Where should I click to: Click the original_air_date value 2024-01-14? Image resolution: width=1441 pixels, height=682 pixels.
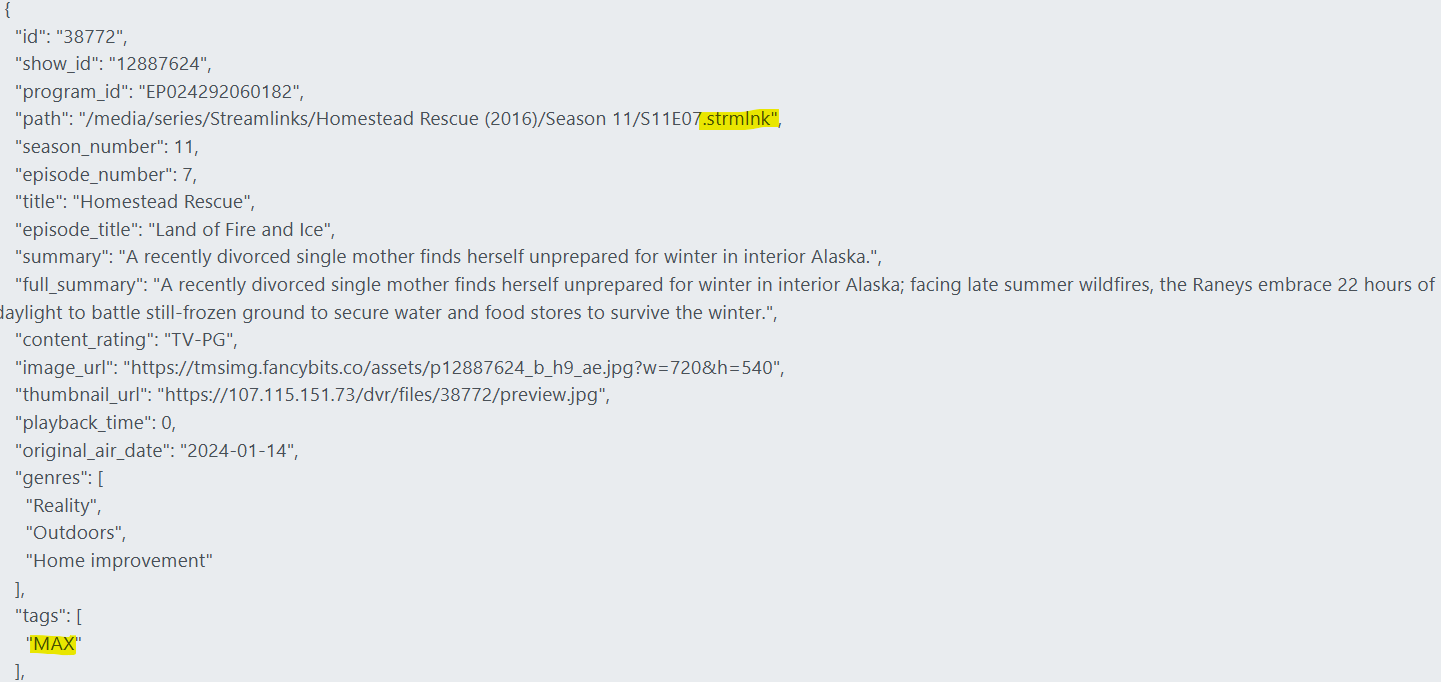click(x=238, y=451)
